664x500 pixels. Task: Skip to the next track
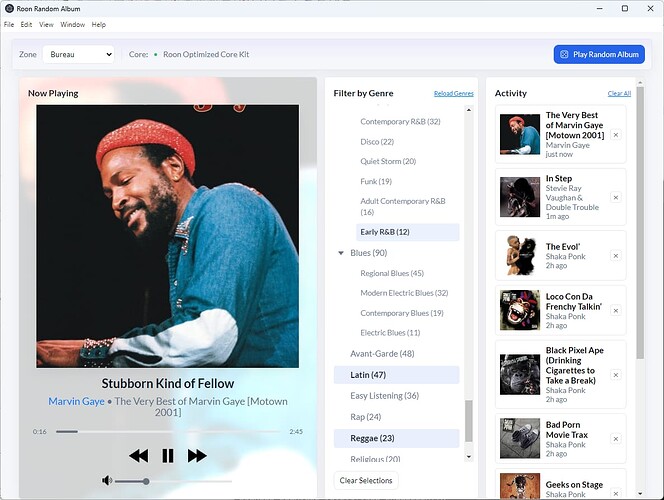(197, 456)
